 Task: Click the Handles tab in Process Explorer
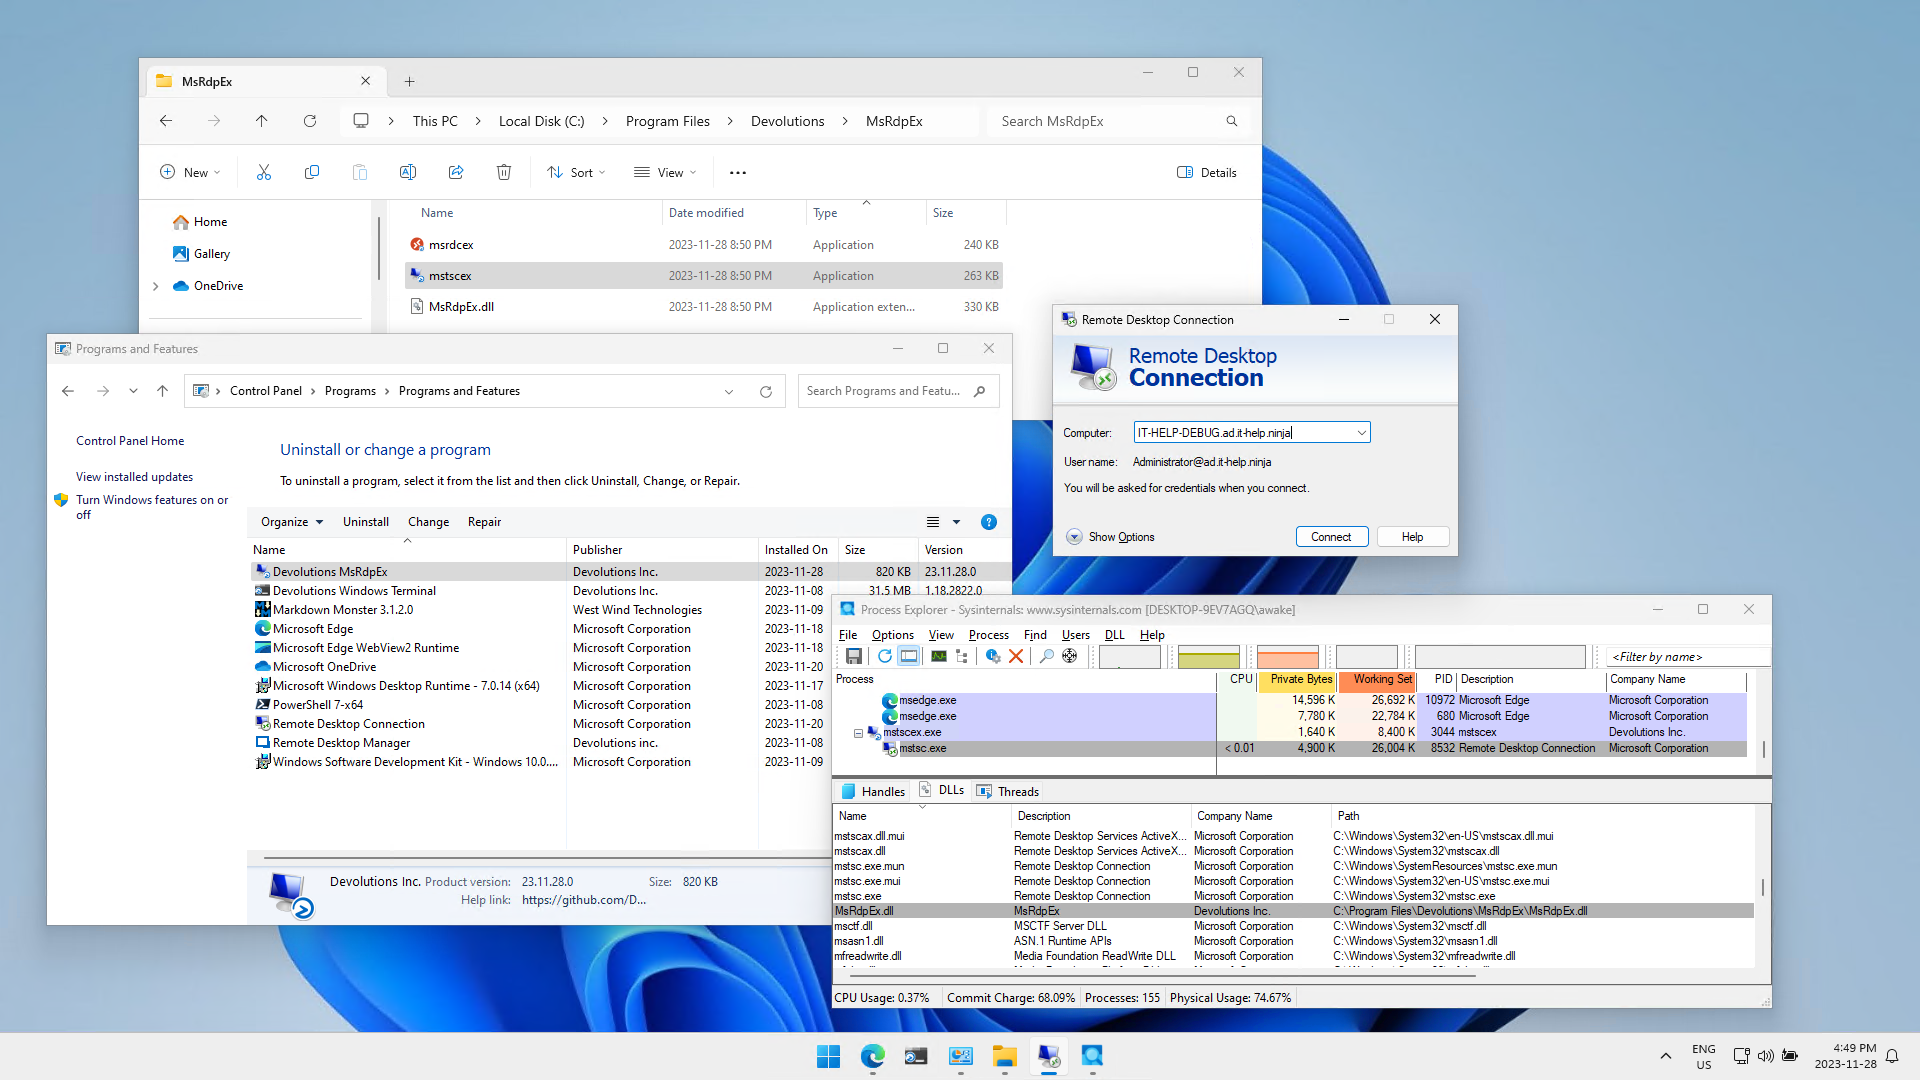(x=873, y=790)
